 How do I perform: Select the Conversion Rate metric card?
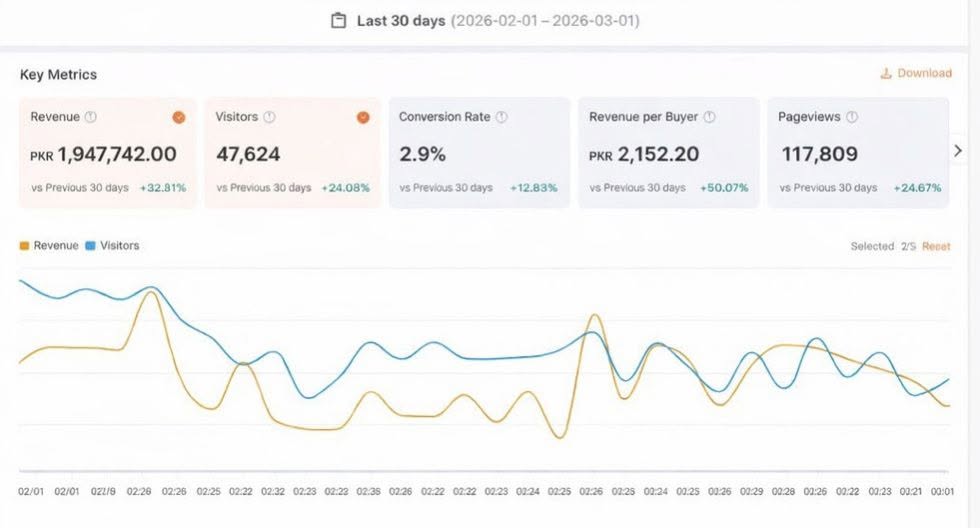[479, 152]
